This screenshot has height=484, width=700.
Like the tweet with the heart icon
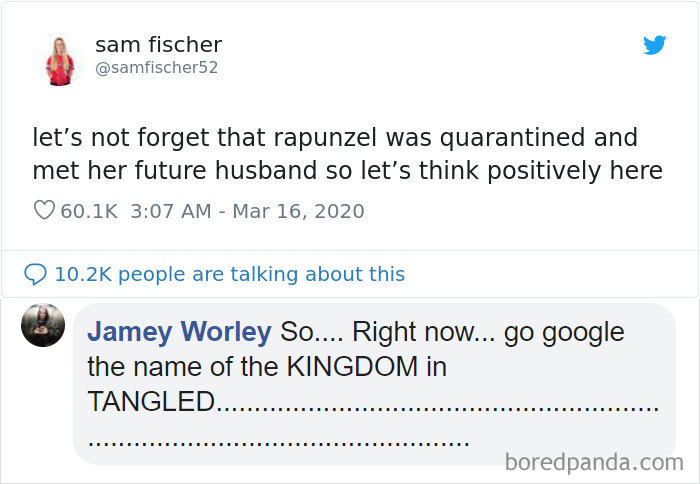pos(43,211)
